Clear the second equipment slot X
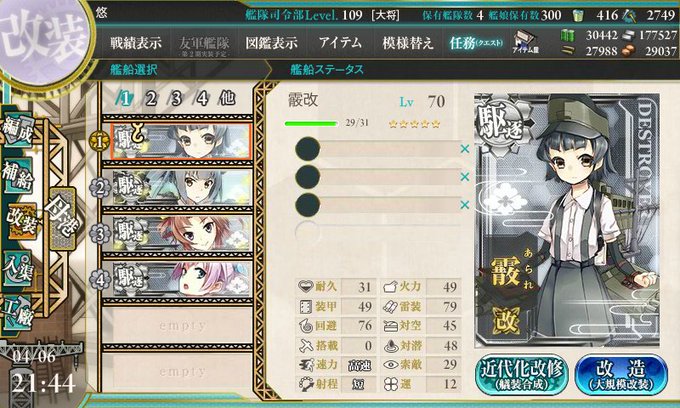 click(465, 177)
